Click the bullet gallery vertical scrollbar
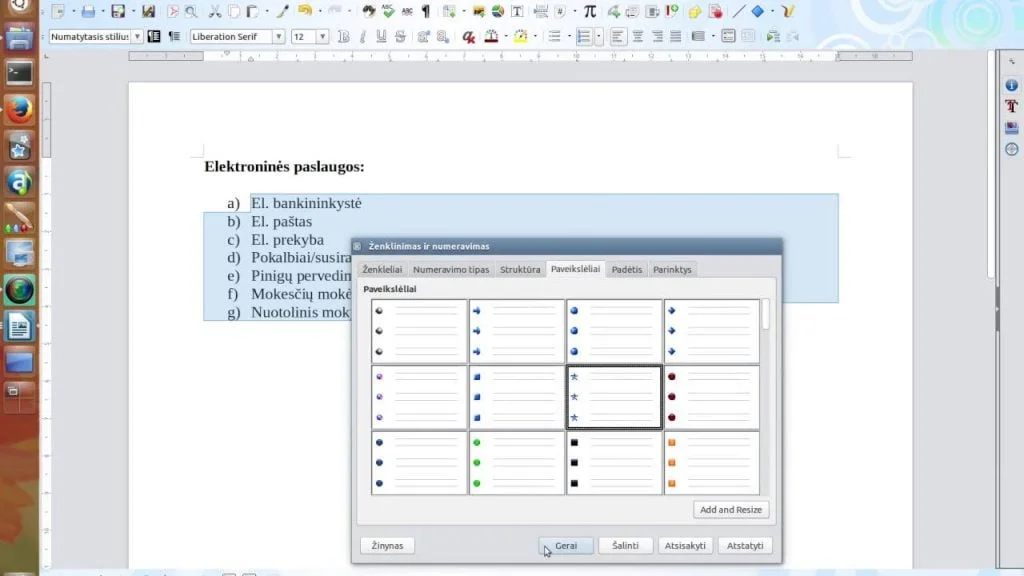Viewport: 1024px width, 576px height. pos(765,397)
